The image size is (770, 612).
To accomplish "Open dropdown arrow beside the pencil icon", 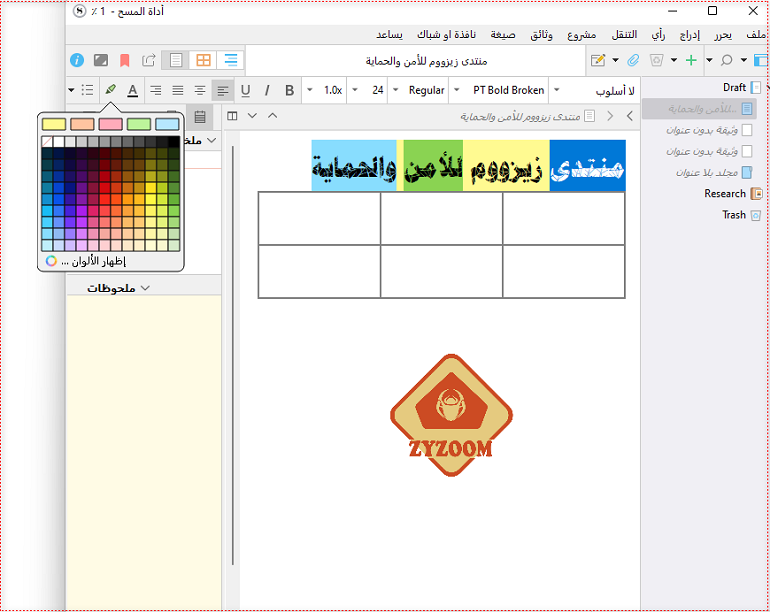I will click(x=615, y=60).
